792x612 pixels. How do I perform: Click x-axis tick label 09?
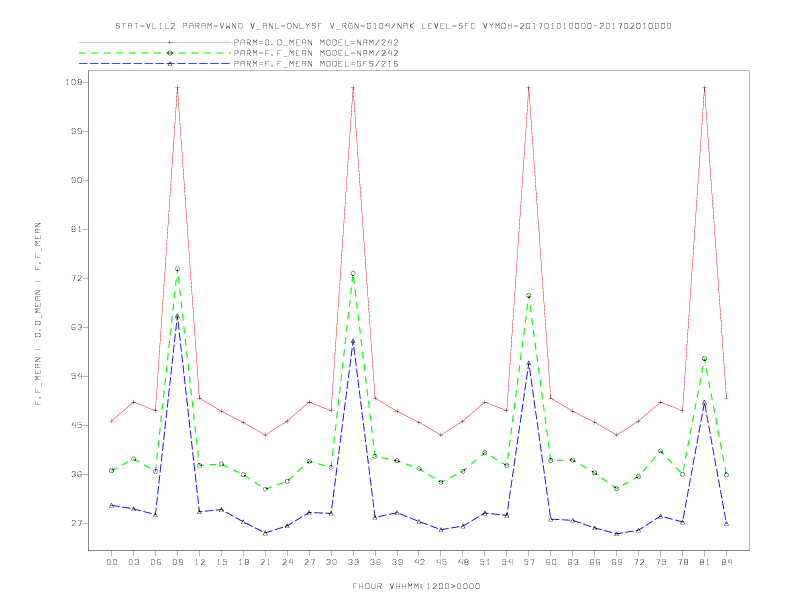pyautogui.click(x=177, y=562)
